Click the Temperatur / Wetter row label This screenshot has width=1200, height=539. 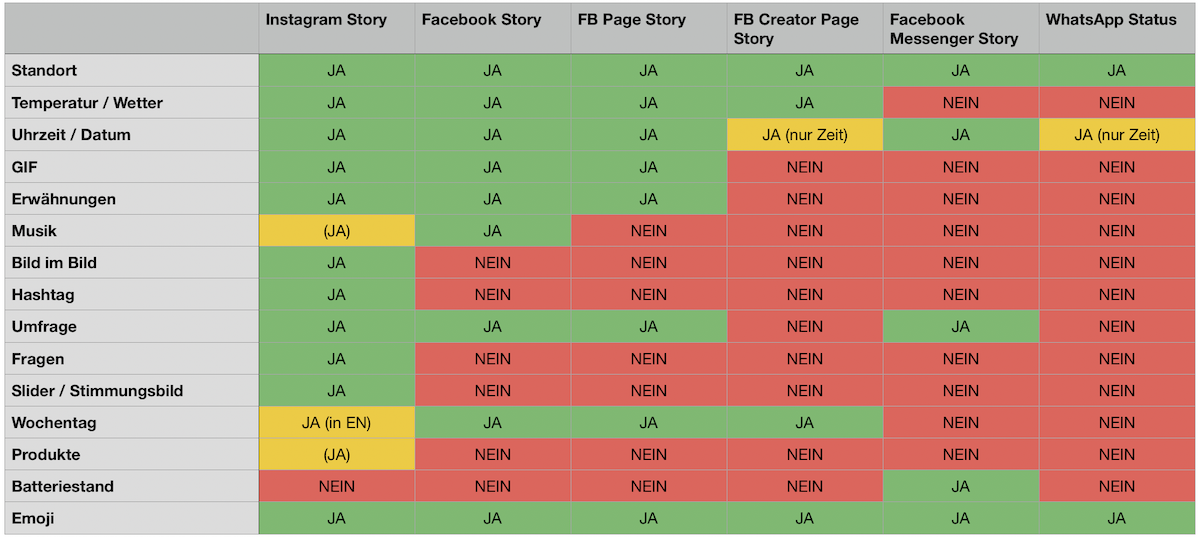[x=132, y=103]
